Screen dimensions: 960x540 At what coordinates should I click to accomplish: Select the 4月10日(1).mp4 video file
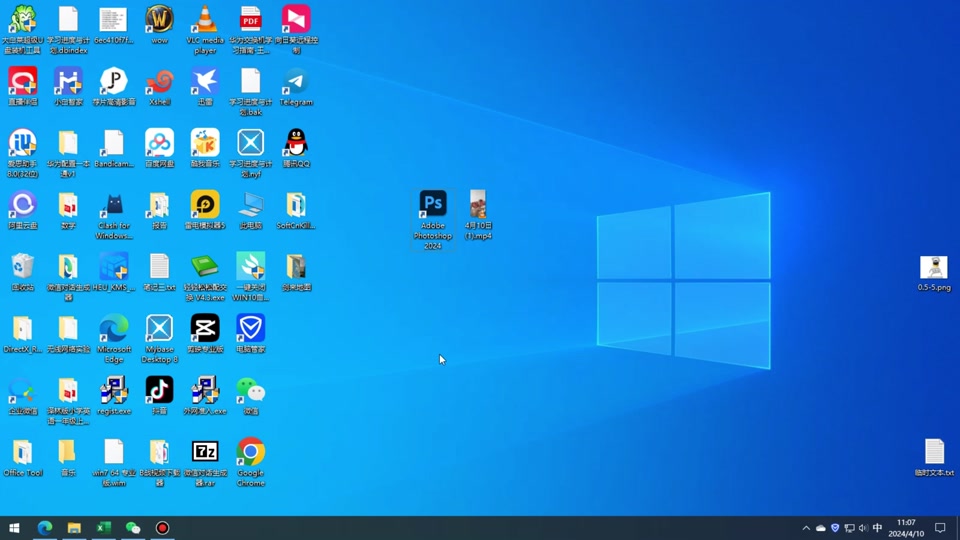[x=478, y=214]
